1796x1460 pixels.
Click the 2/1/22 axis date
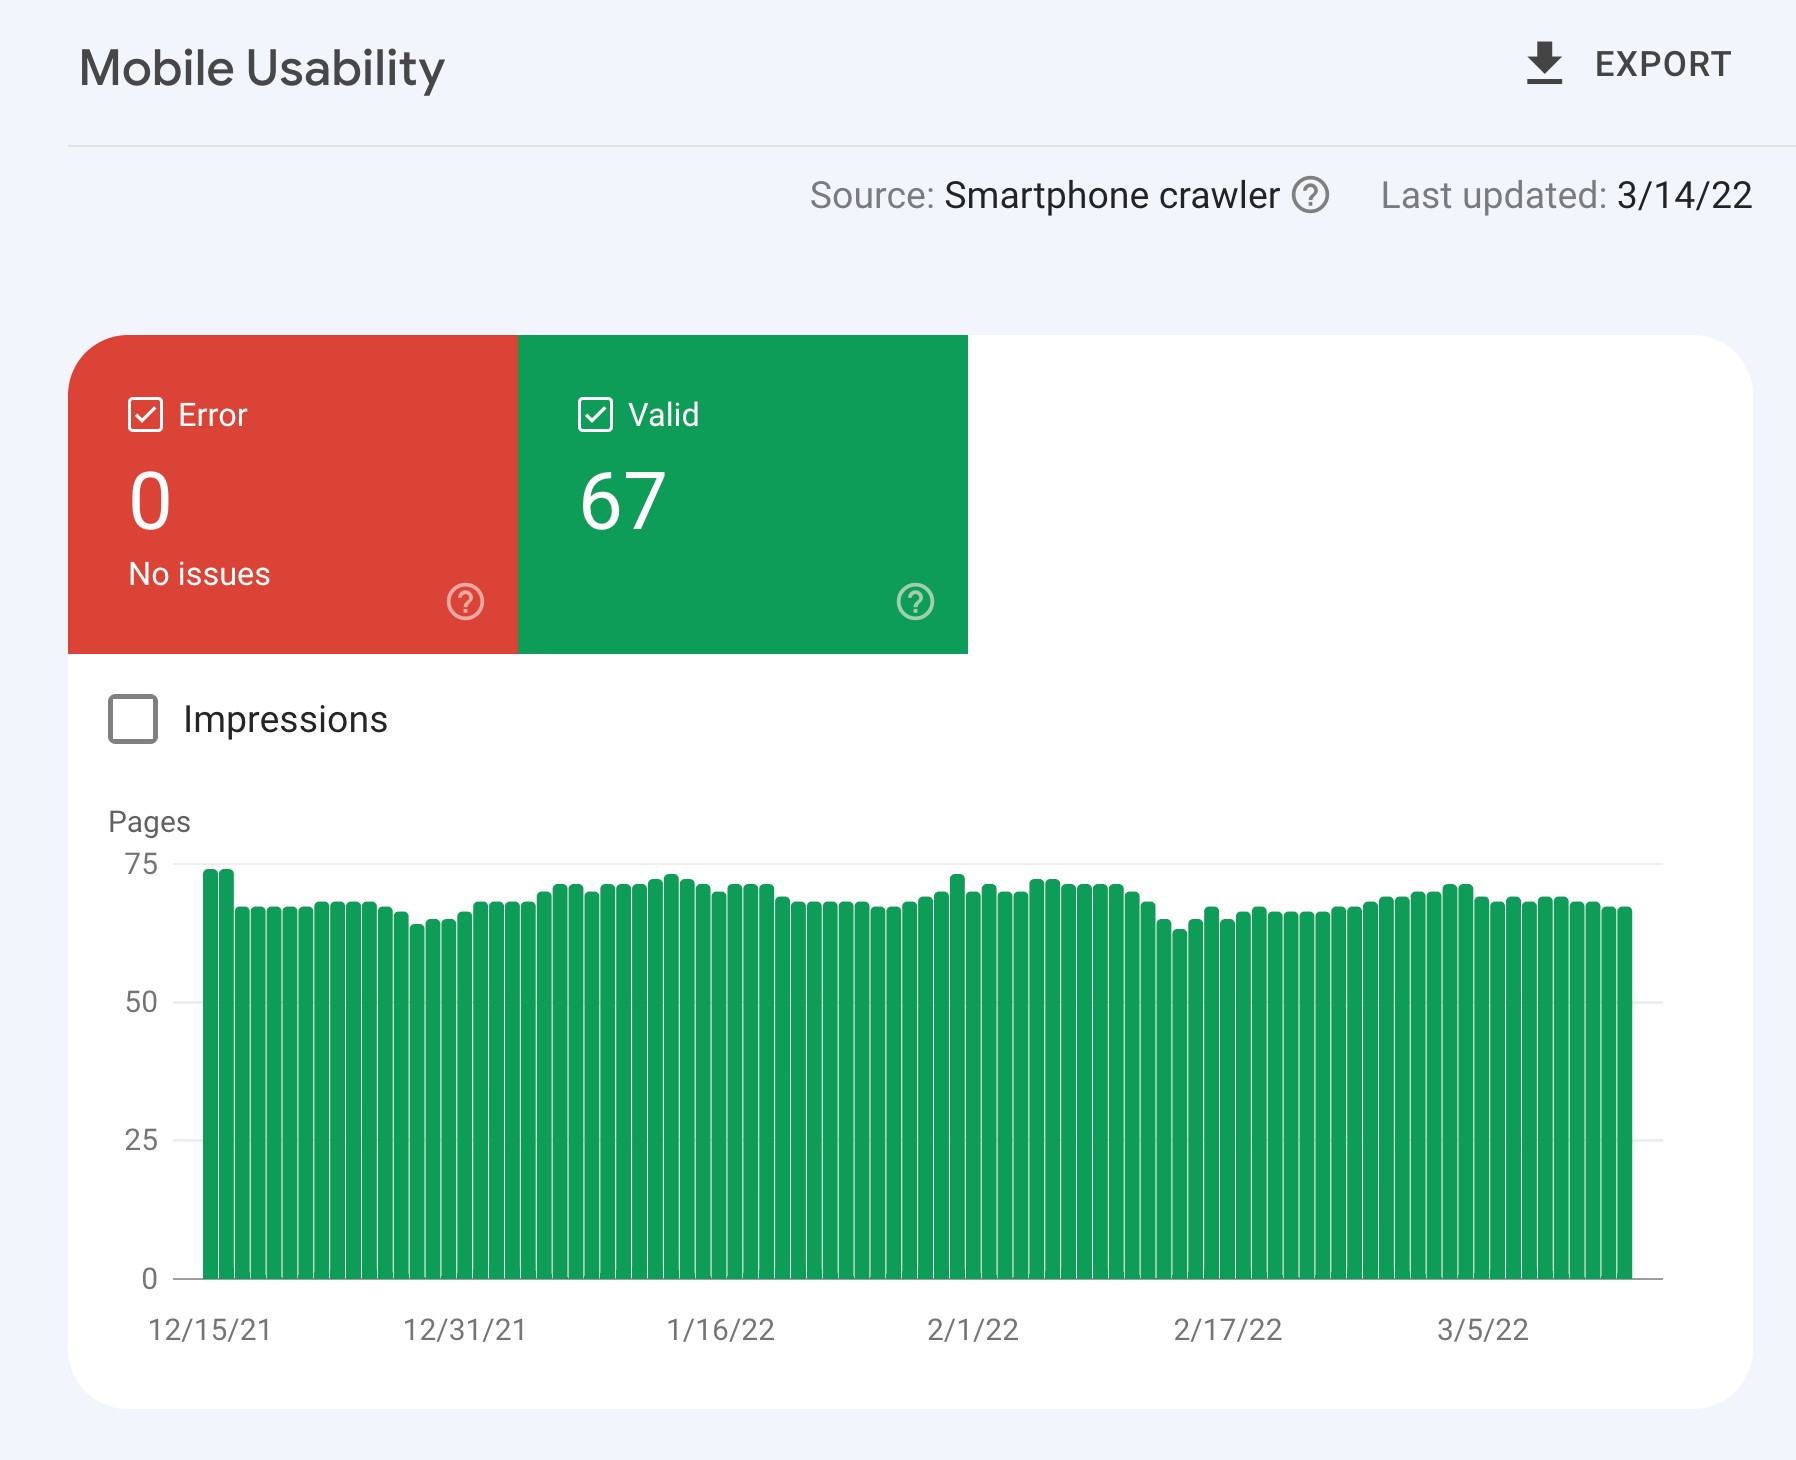973,1330
